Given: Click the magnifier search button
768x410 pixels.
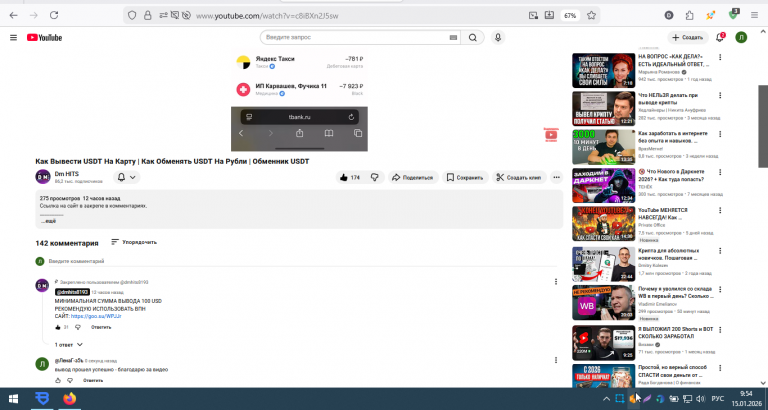Looking at the screenshot, I should pos(473,37).
